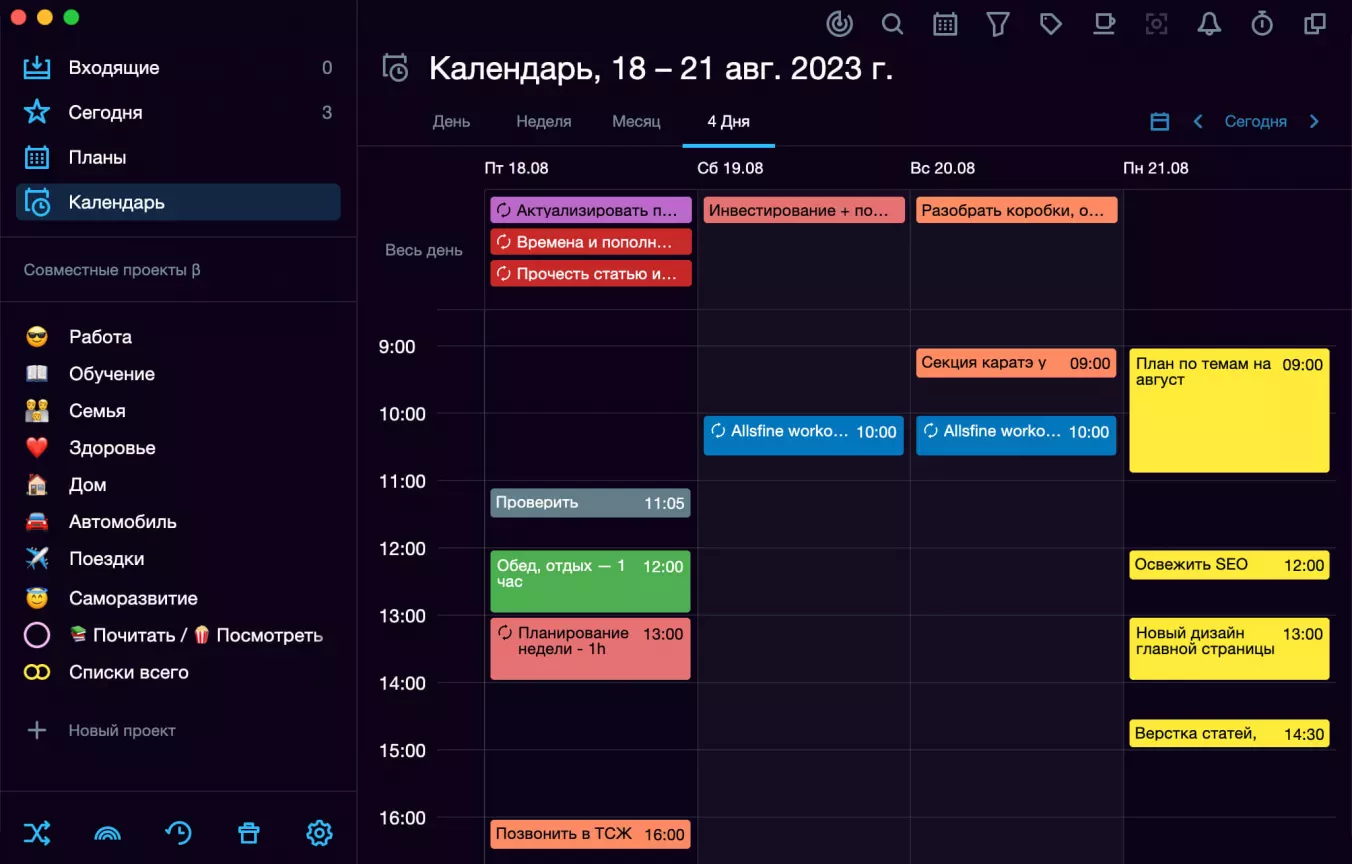The height and width of the screenshot is (864, 1352).
Task: Click the Пн 21.08 day header
Action: click(1156, 168)
